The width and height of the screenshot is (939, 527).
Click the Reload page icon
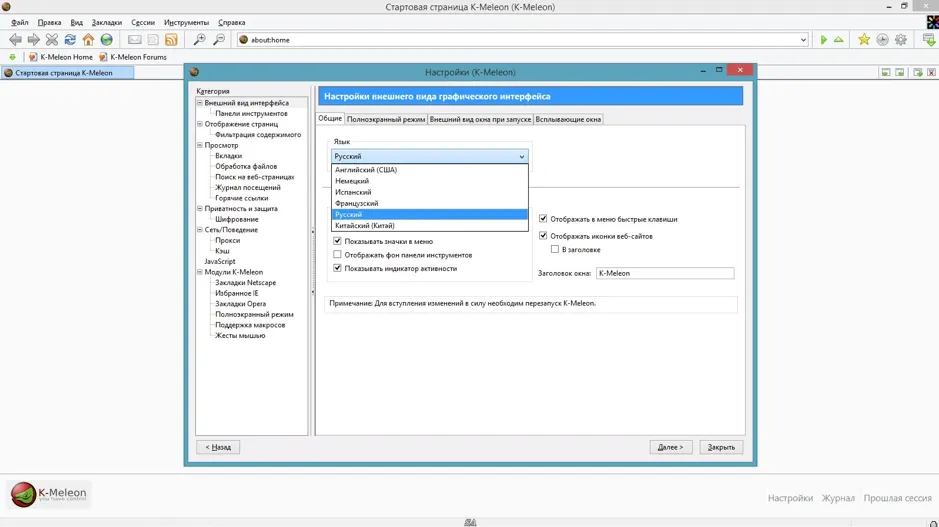70,40
